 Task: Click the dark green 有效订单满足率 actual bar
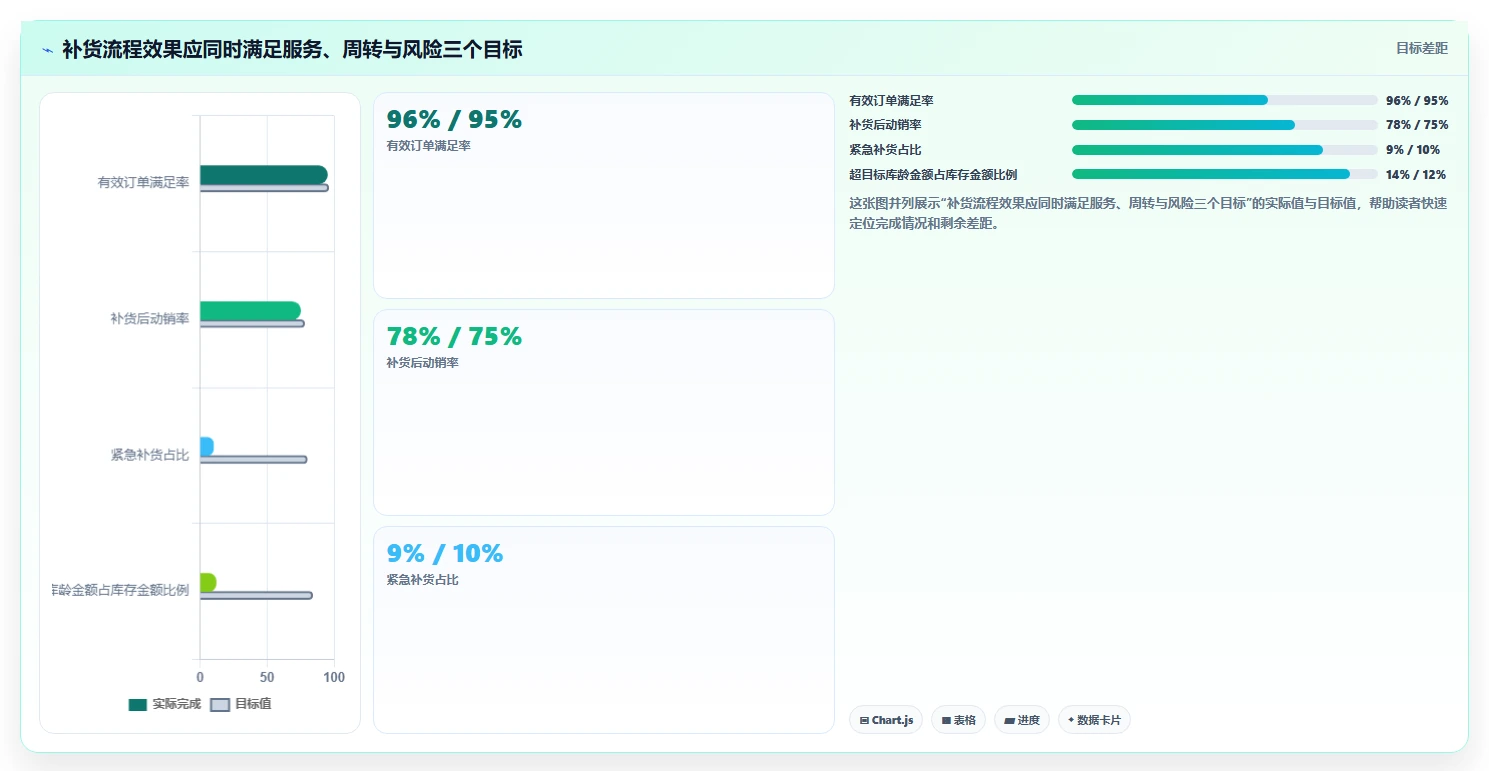[263, 175]
